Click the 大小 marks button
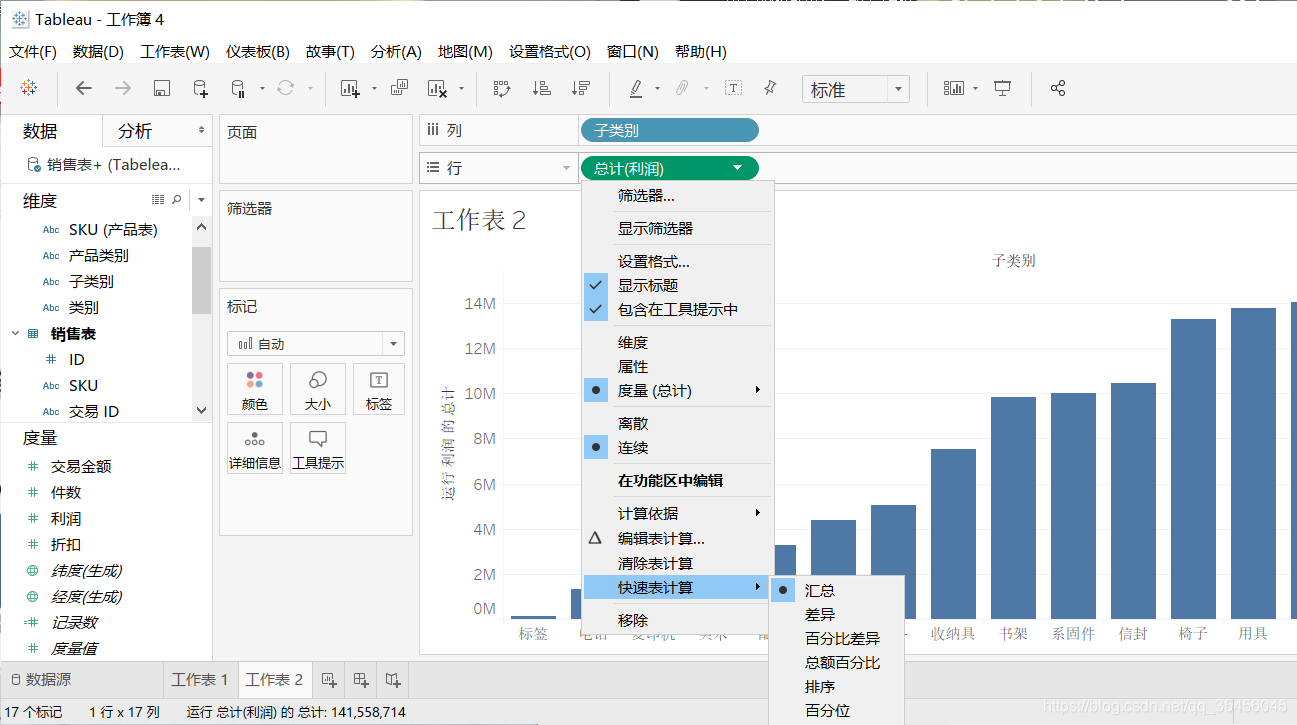Viewport: 1297px width, 725px height. pos(318,389)
